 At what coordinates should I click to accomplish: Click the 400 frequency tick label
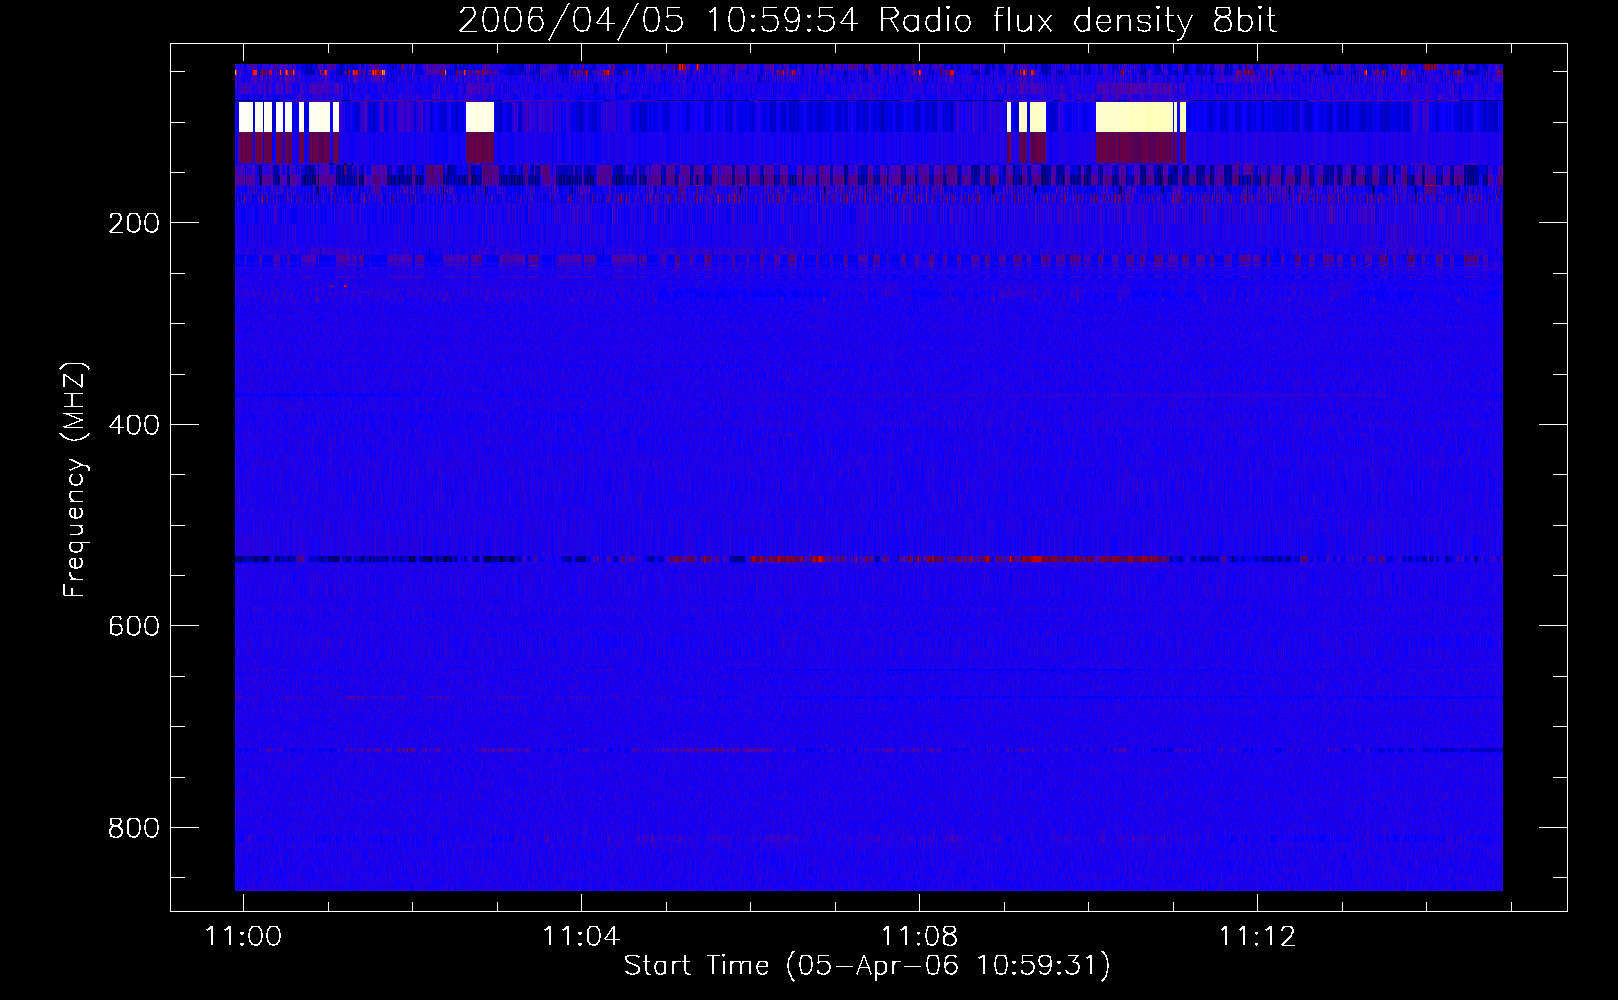point(134,425)
